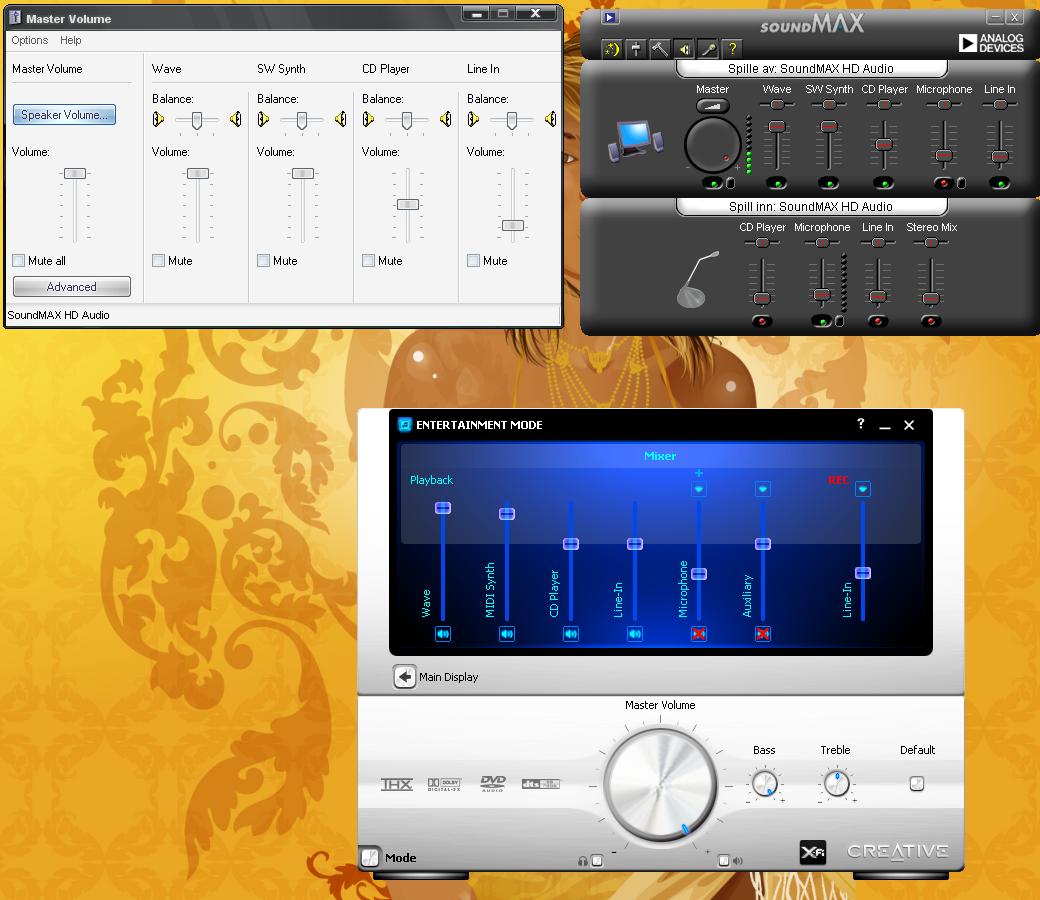Click 'Spille av: SoundMAX HD Audio' device label
This screenshot has width=1040, height=900.
(x=811, y=68)
